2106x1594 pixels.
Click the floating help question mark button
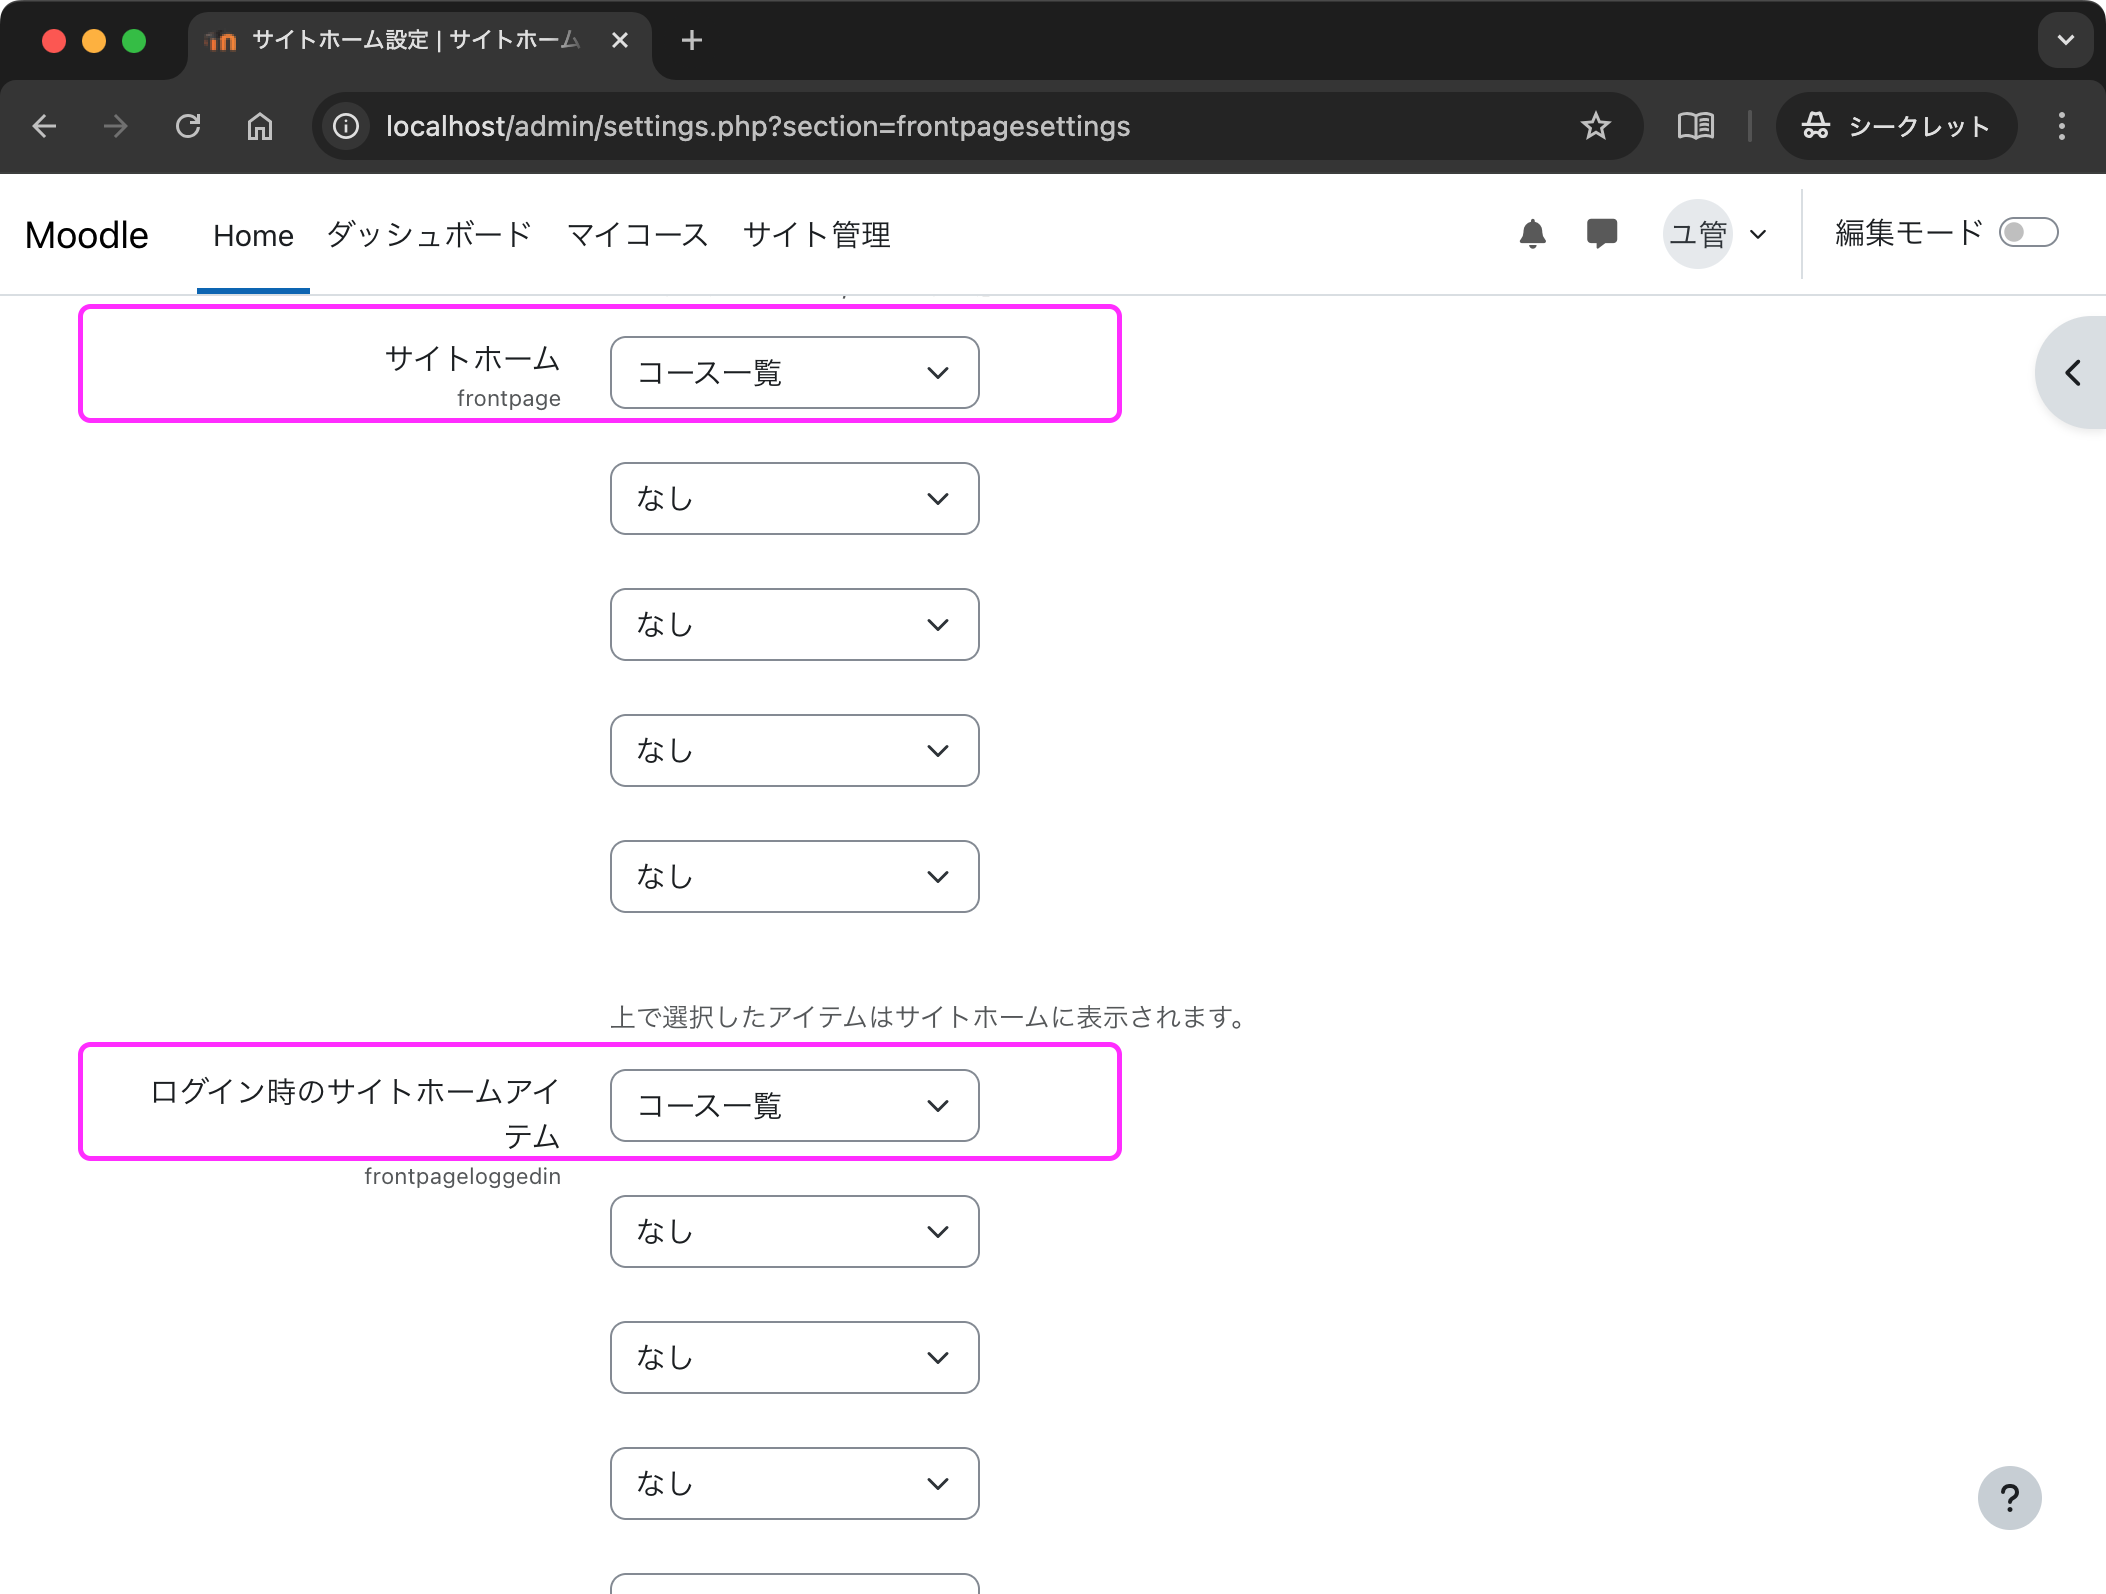click(x=2009, y=1497)
